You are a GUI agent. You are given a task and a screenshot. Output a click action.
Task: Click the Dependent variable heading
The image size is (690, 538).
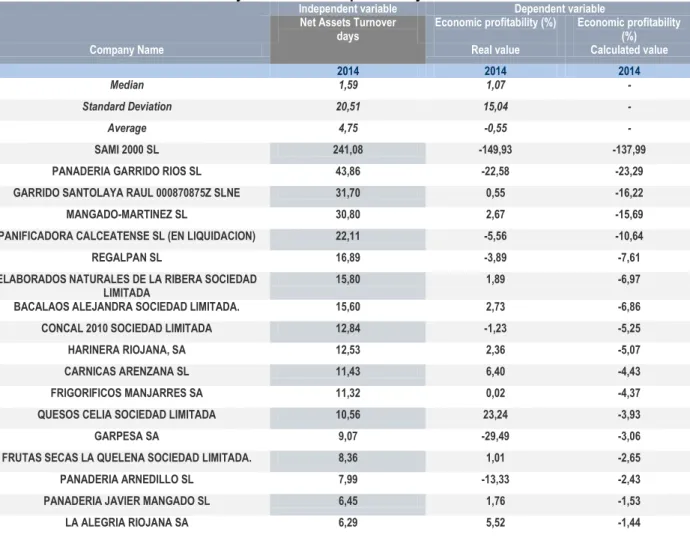pos(559,9)
